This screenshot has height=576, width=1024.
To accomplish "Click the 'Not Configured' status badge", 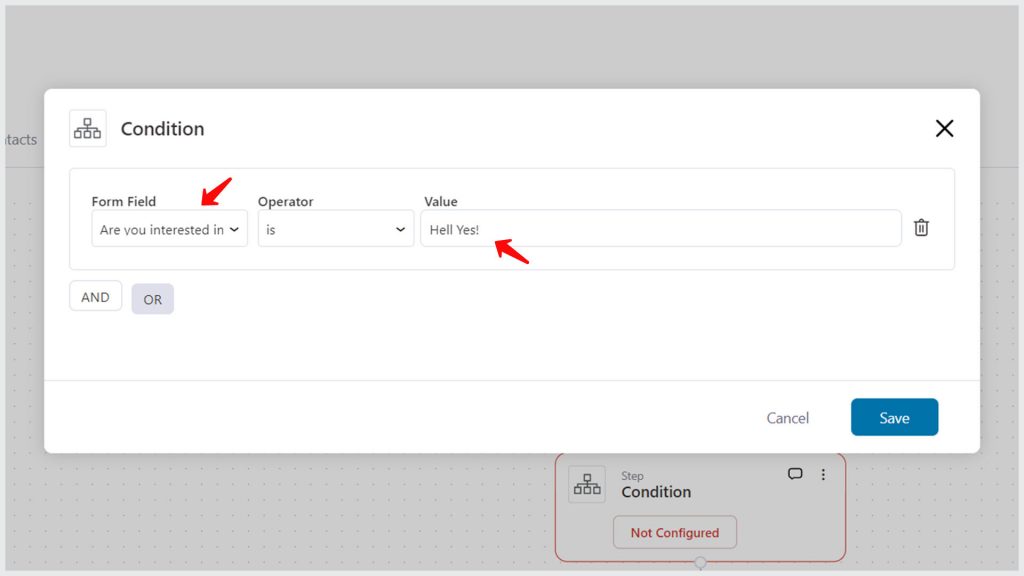I will [x=675, y=532].
